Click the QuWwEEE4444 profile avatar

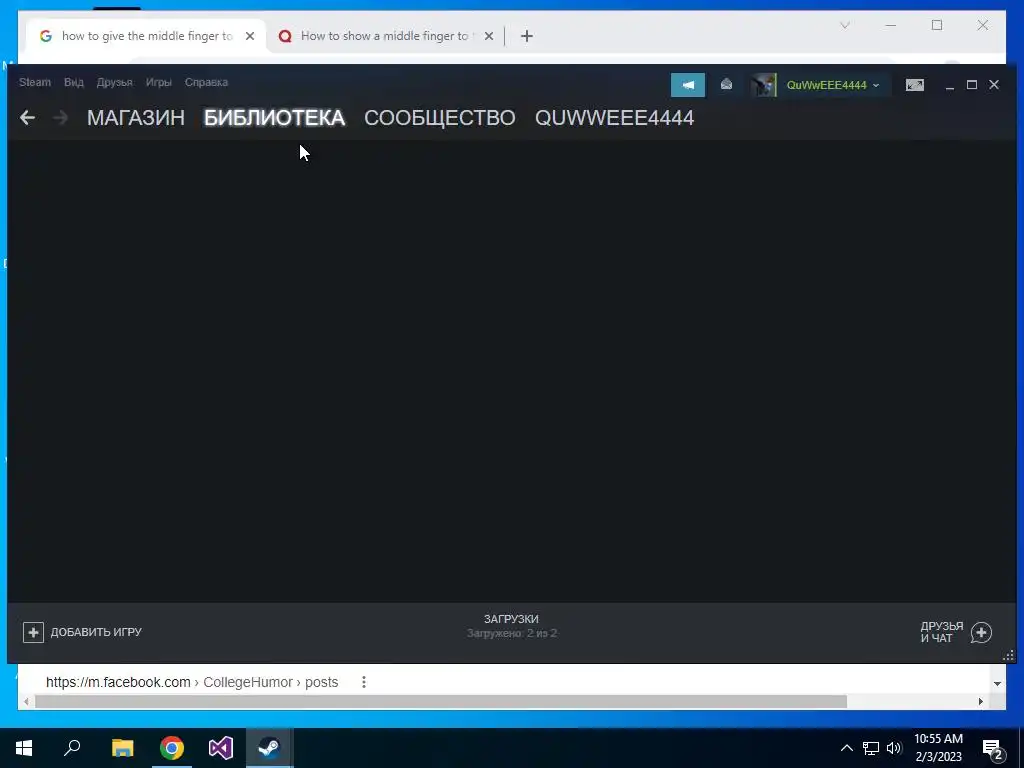pyautogui.click(x=763, y=85)
